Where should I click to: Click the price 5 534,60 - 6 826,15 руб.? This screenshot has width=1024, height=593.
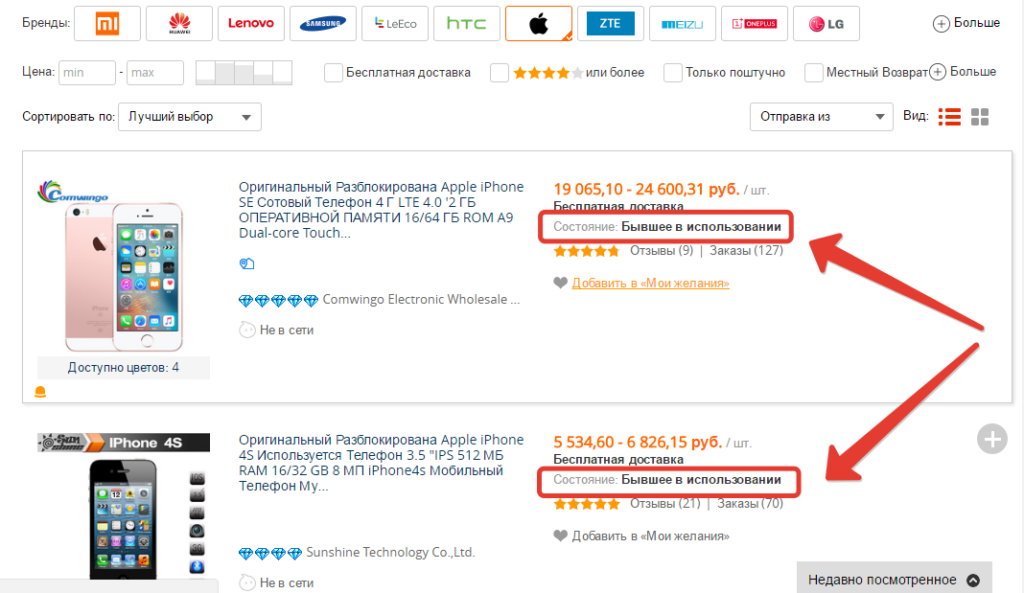click(637, 442)
